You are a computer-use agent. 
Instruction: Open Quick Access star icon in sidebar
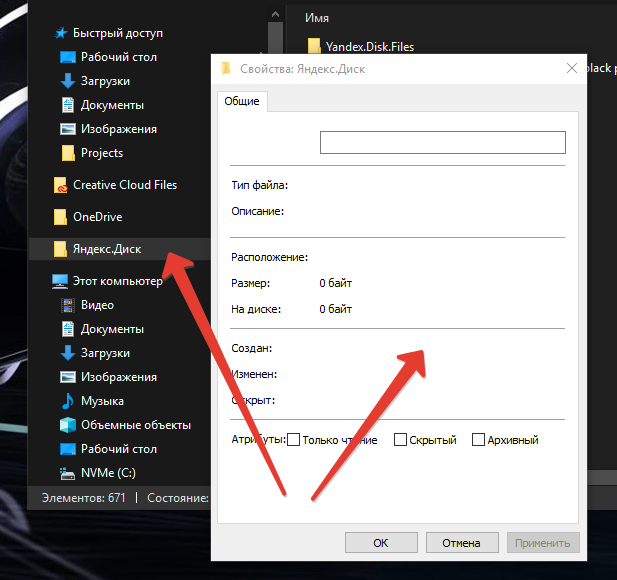coord(60,33)
